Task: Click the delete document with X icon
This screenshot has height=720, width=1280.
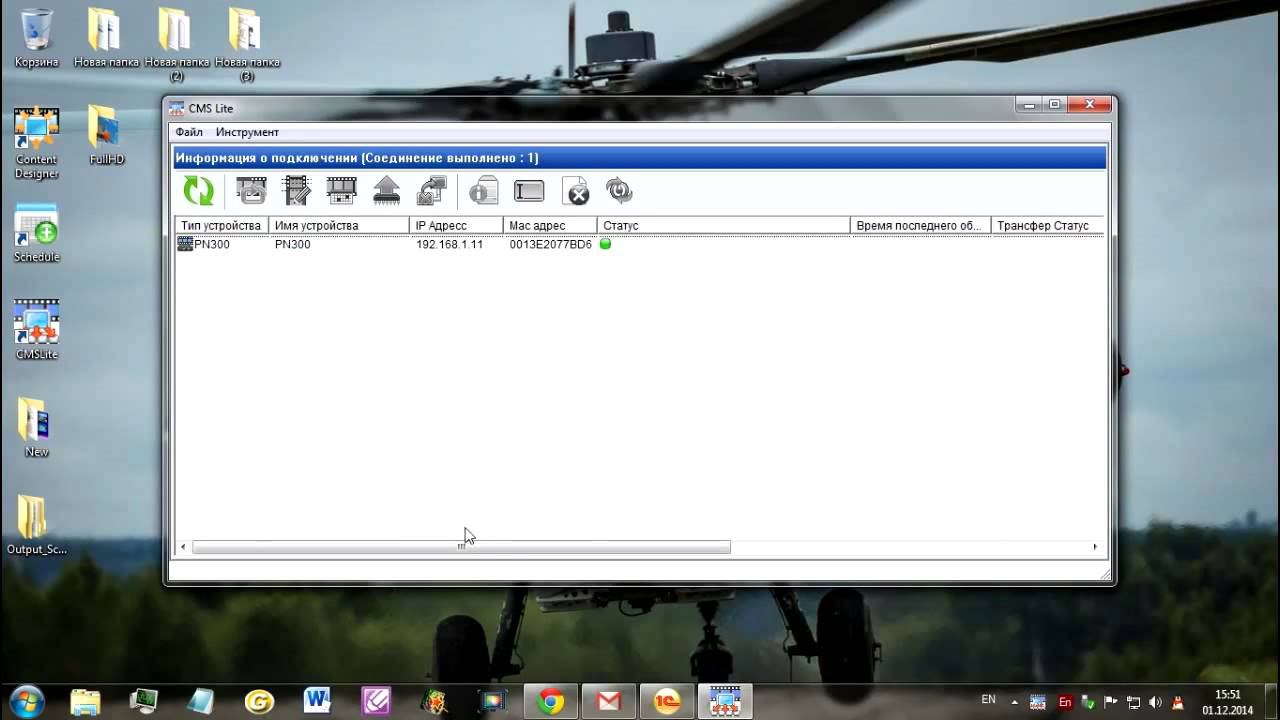Action: 576,191
